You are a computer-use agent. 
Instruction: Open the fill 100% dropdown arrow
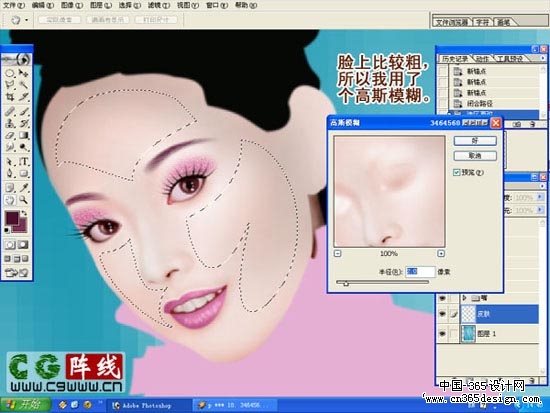pos(541,210)
